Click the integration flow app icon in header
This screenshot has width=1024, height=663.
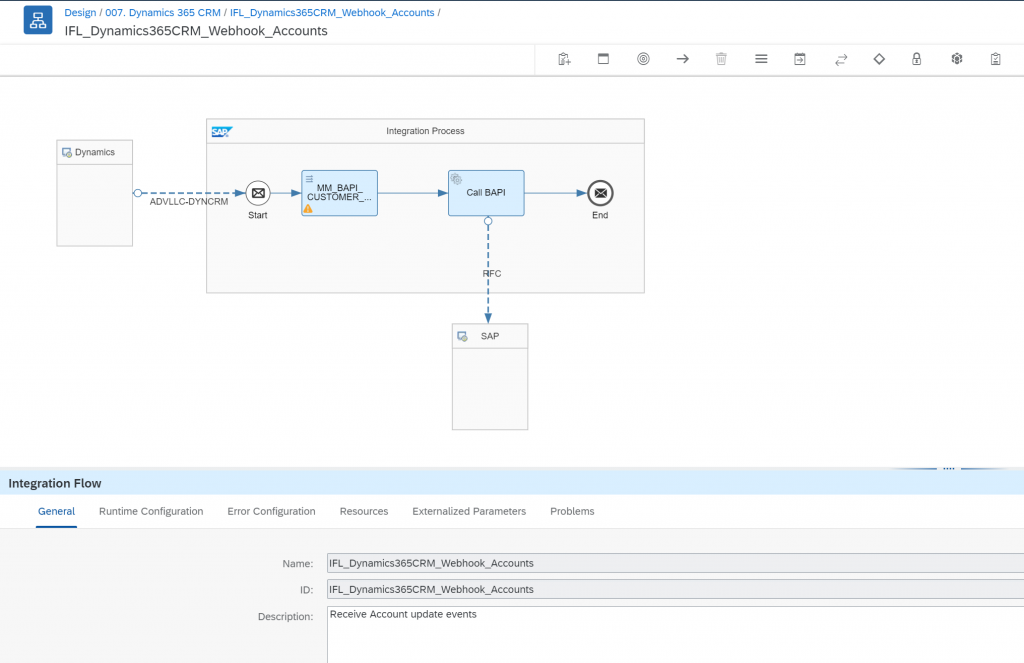[x=38, y=20]
